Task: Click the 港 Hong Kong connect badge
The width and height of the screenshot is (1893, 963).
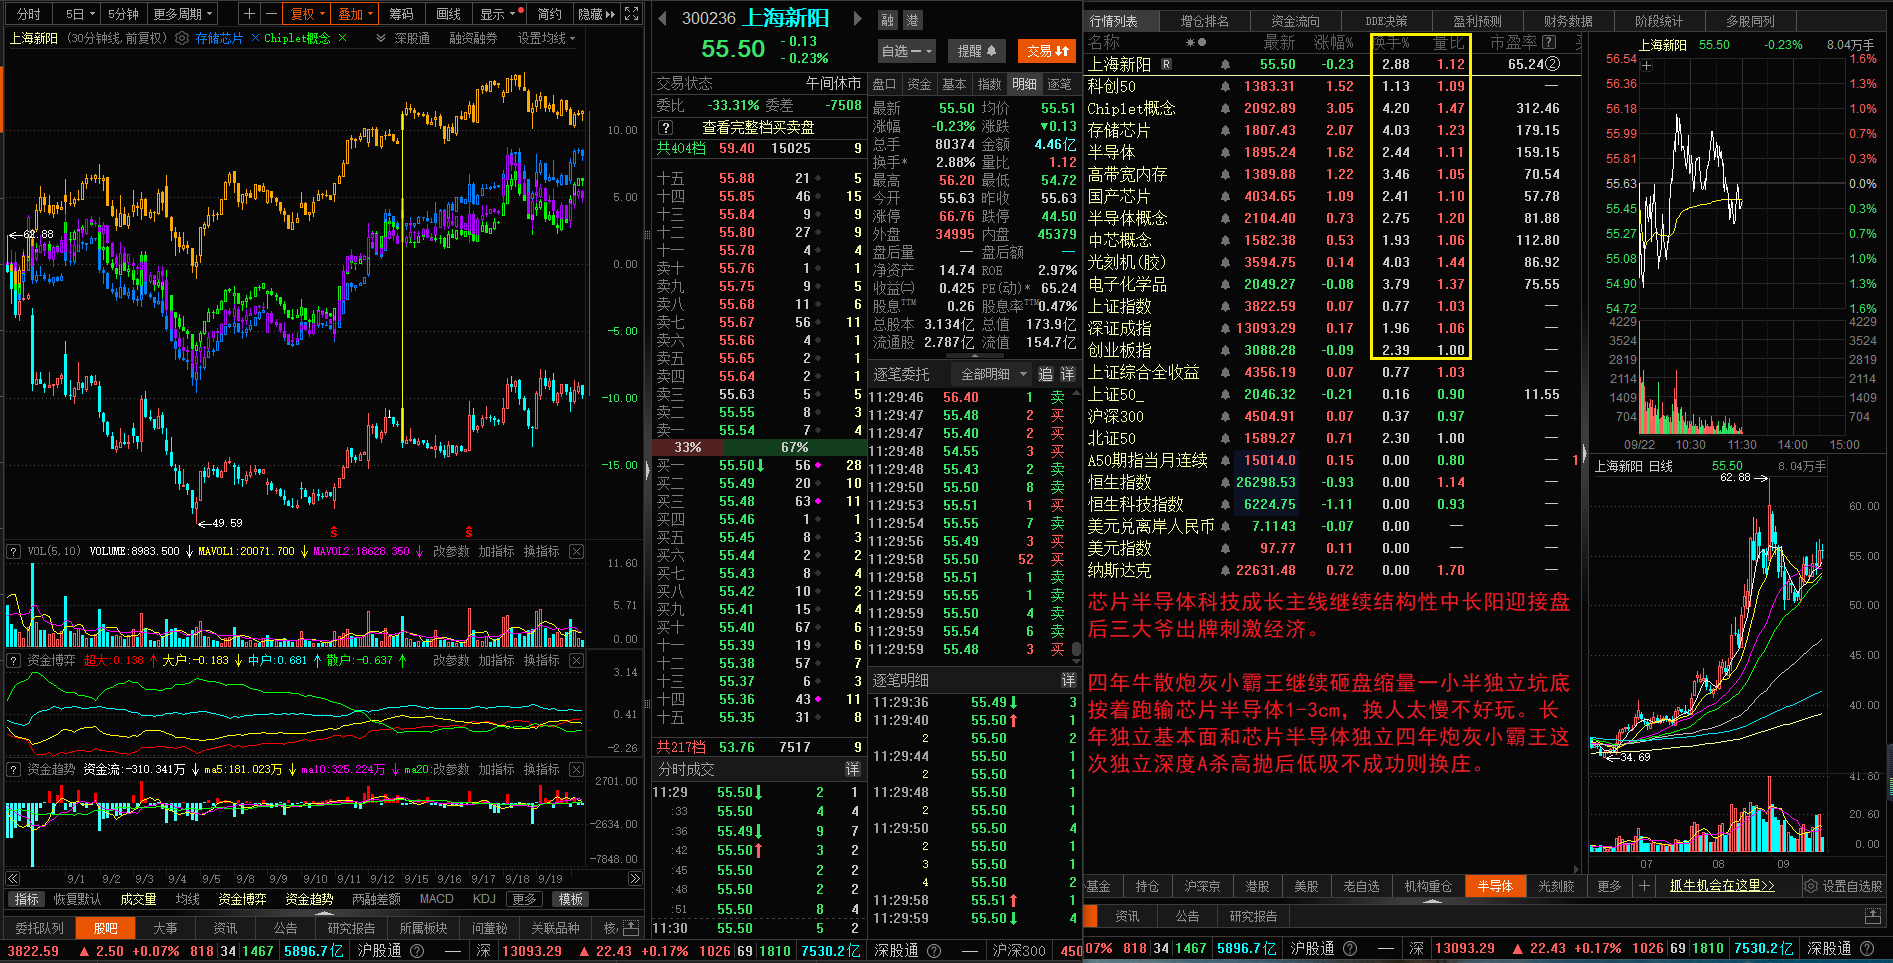Action: pyautogui.click(x=912, y=20)
